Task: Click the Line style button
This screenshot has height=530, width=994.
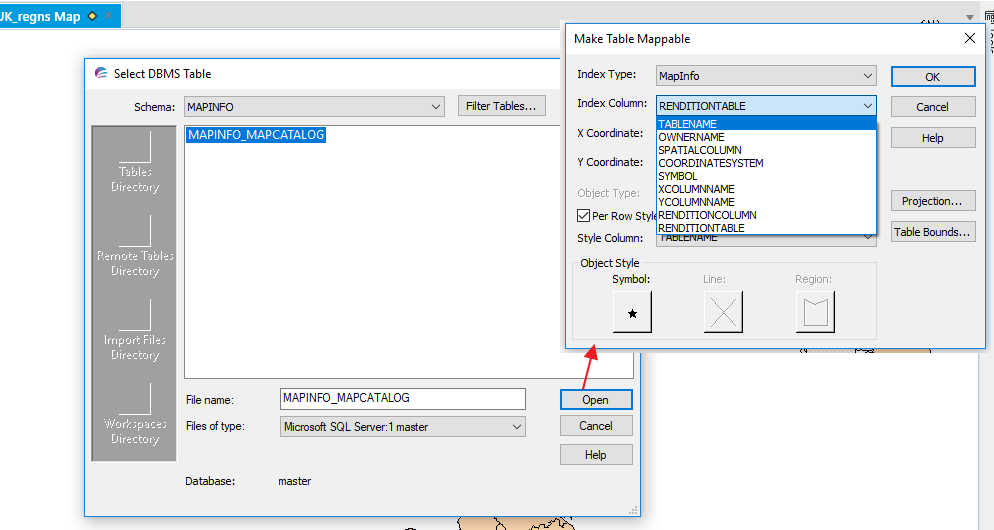Action: pyautogui.click(x=723, y=312)
